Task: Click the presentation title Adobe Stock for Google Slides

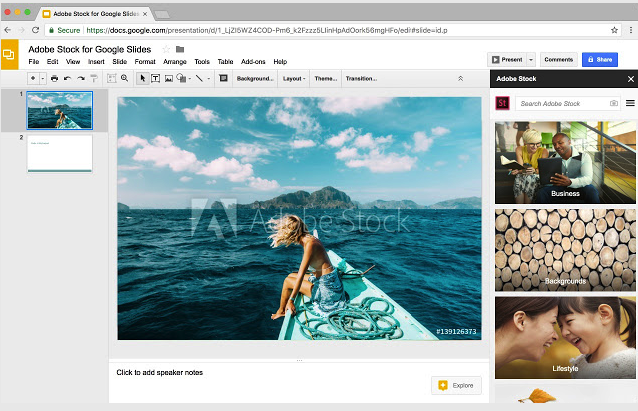Action: tap(90, 49)
